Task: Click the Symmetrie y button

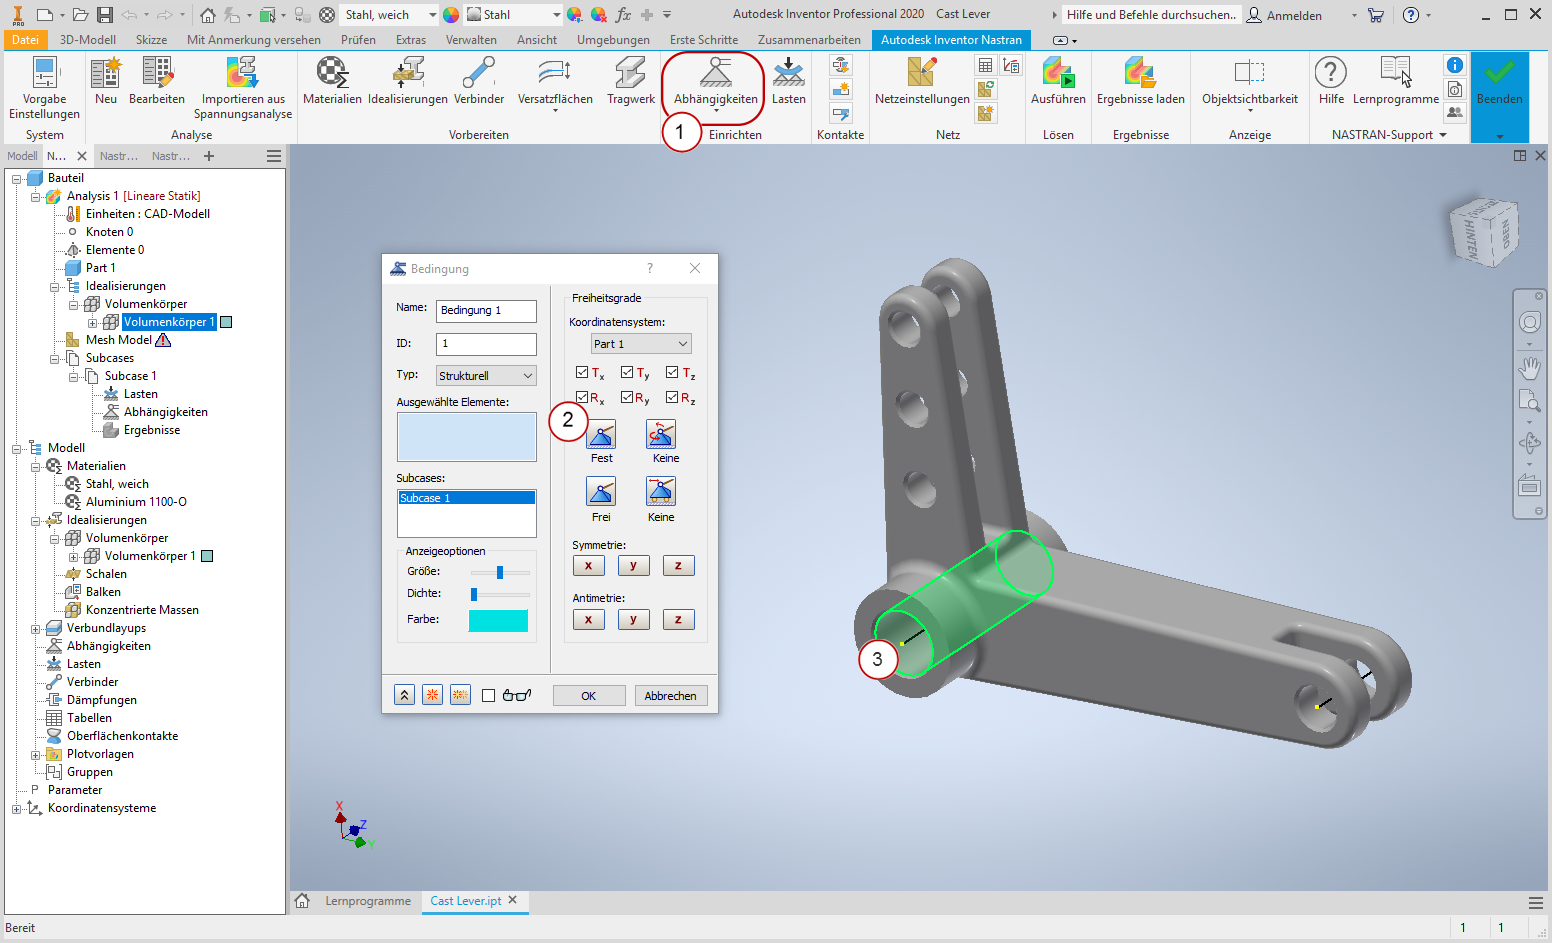Action: pos(633,566)
